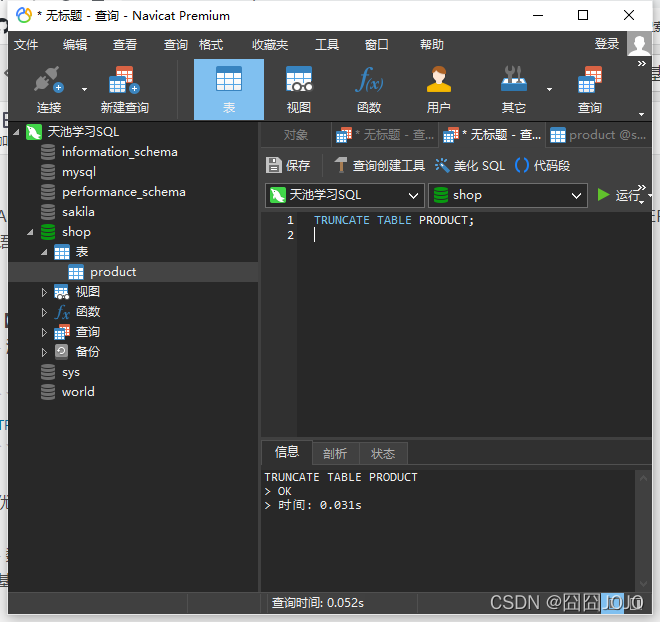Expand the 查询 (queries) node
The width and height of the screenshot is (660, 622).
(44, 332)
